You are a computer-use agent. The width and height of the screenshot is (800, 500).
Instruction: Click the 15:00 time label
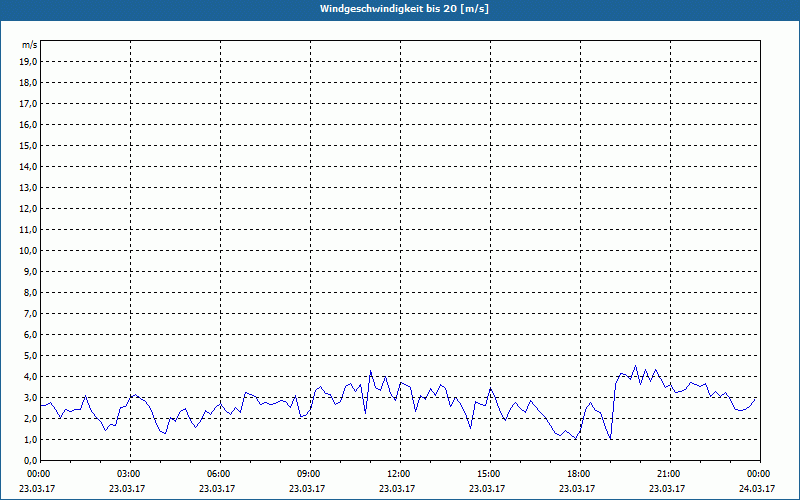pos(490,474)
